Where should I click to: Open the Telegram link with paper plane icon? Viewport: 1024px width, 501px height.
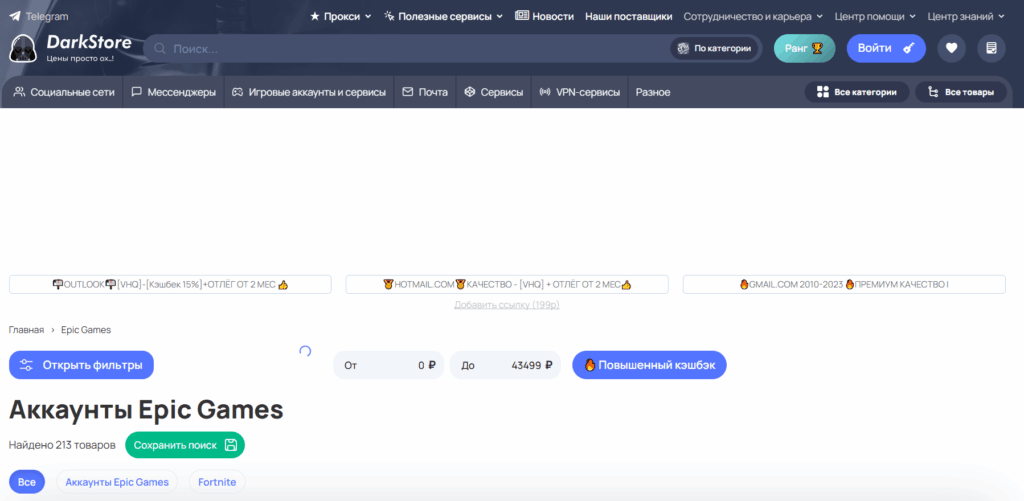[x=39, y=16]
